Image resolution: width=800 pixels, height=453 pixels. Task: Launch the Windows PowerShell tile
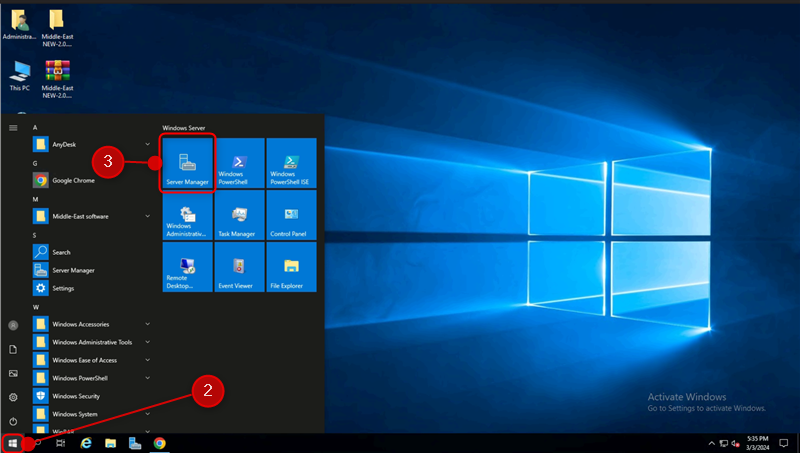pyautogui.click(x=239, y=163)
